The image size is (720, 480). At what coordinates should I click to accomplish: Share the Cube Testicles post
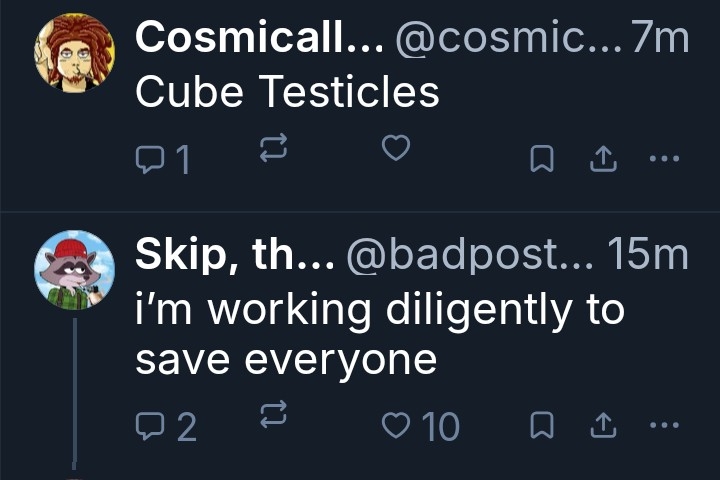pyautogui.click(x=603, y=159)
